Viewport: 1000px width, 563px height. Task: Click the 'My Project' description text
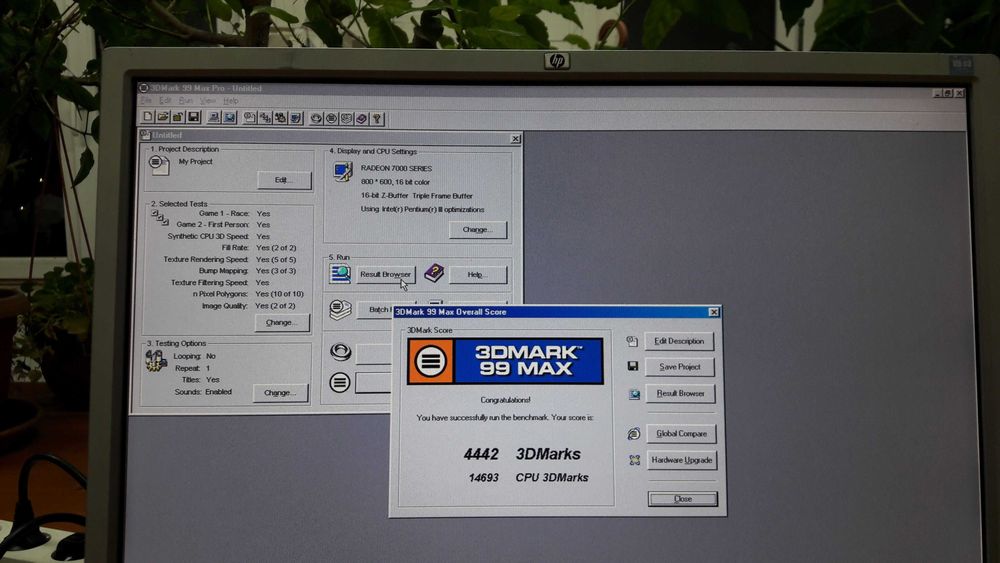pos(195,161)
